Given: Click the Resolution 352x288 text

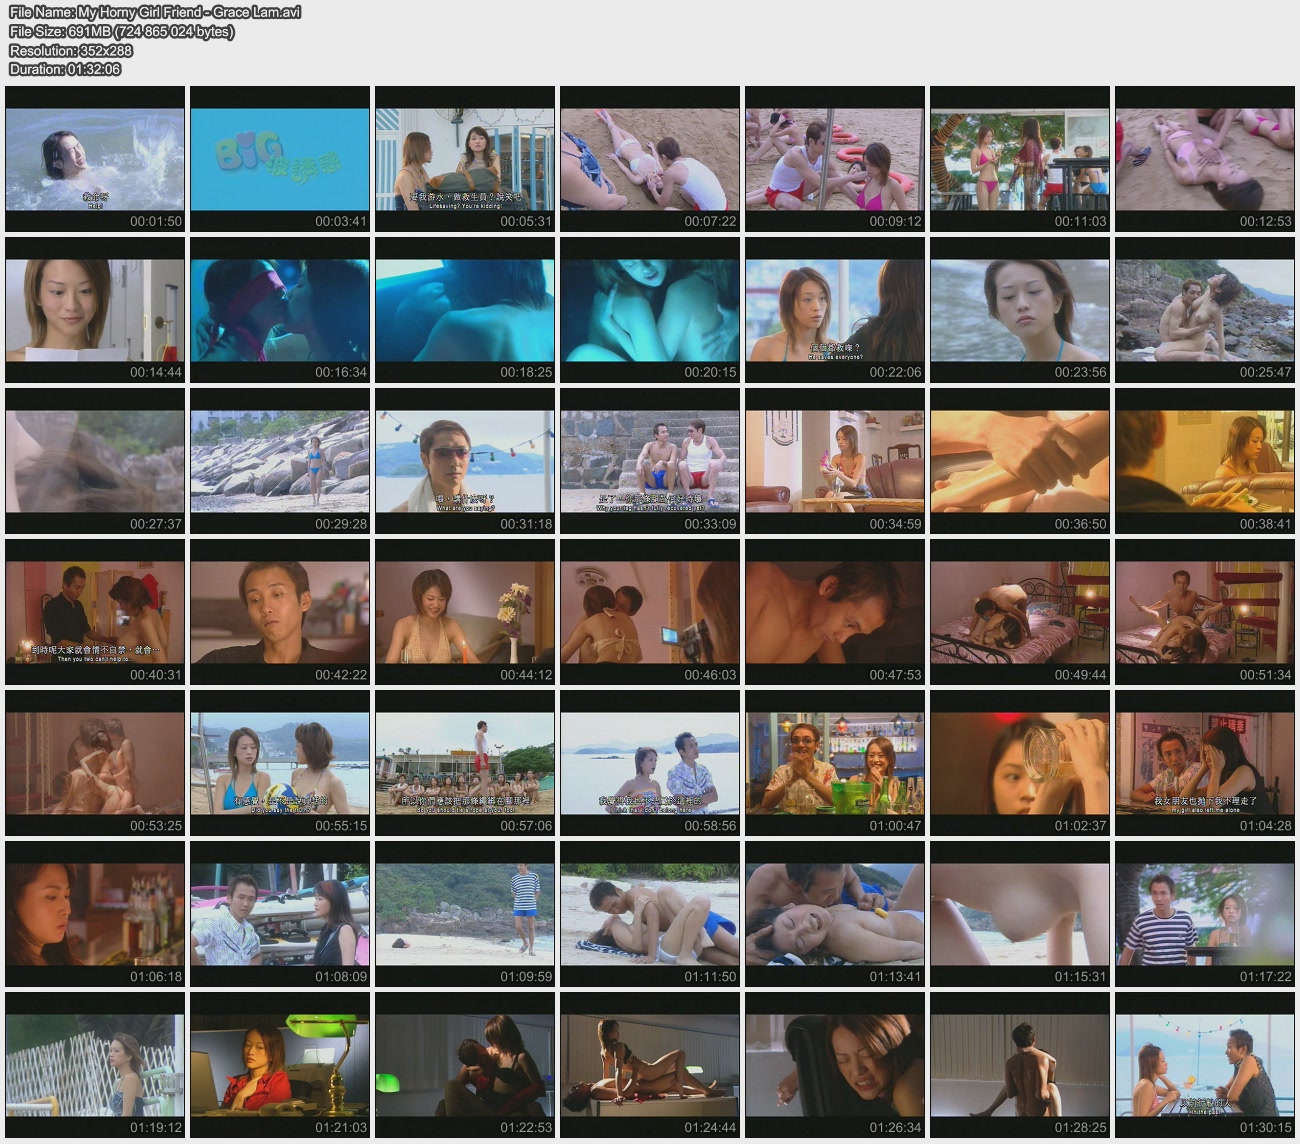Looking at the screenshot, I should point(71,50).
